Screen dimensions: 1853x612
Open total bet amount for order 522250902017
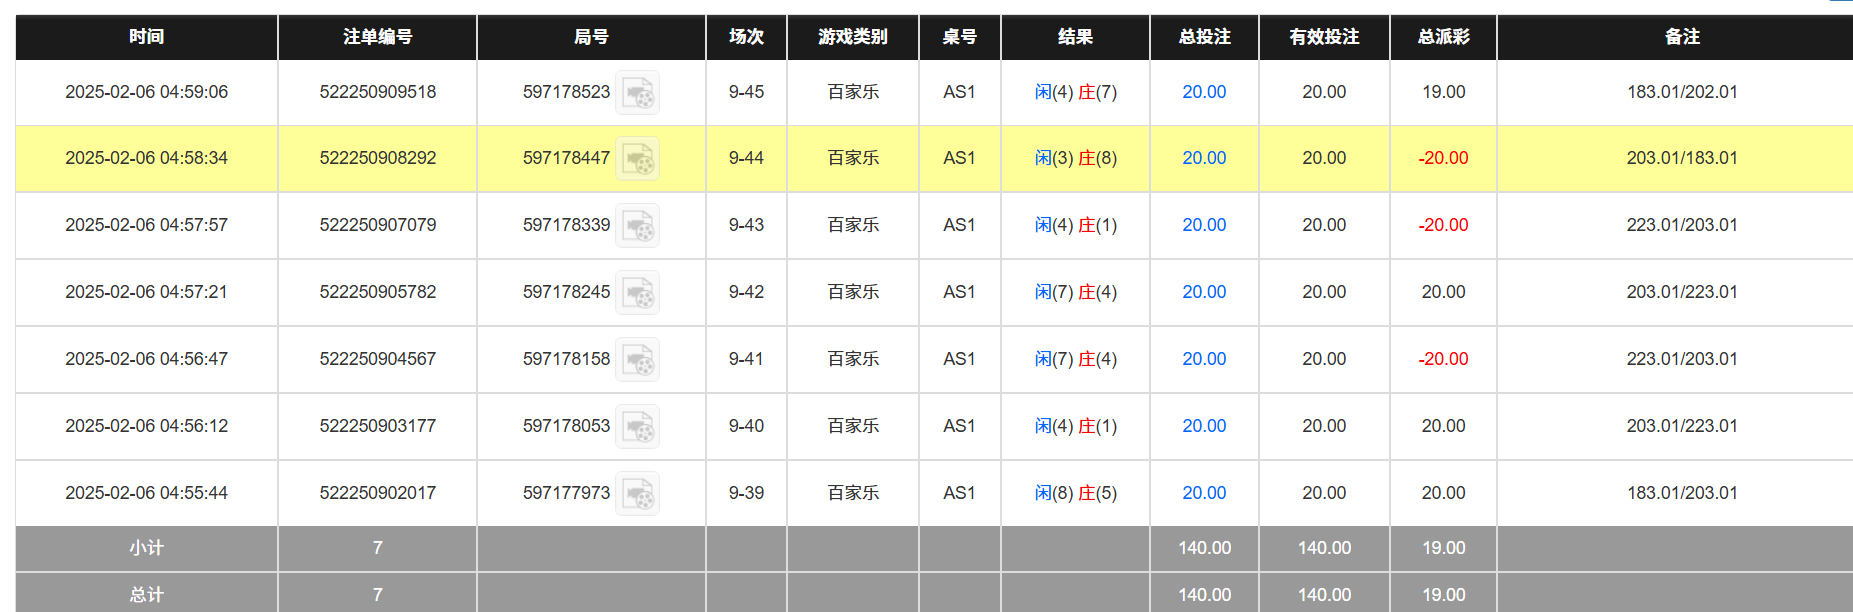1204,493
